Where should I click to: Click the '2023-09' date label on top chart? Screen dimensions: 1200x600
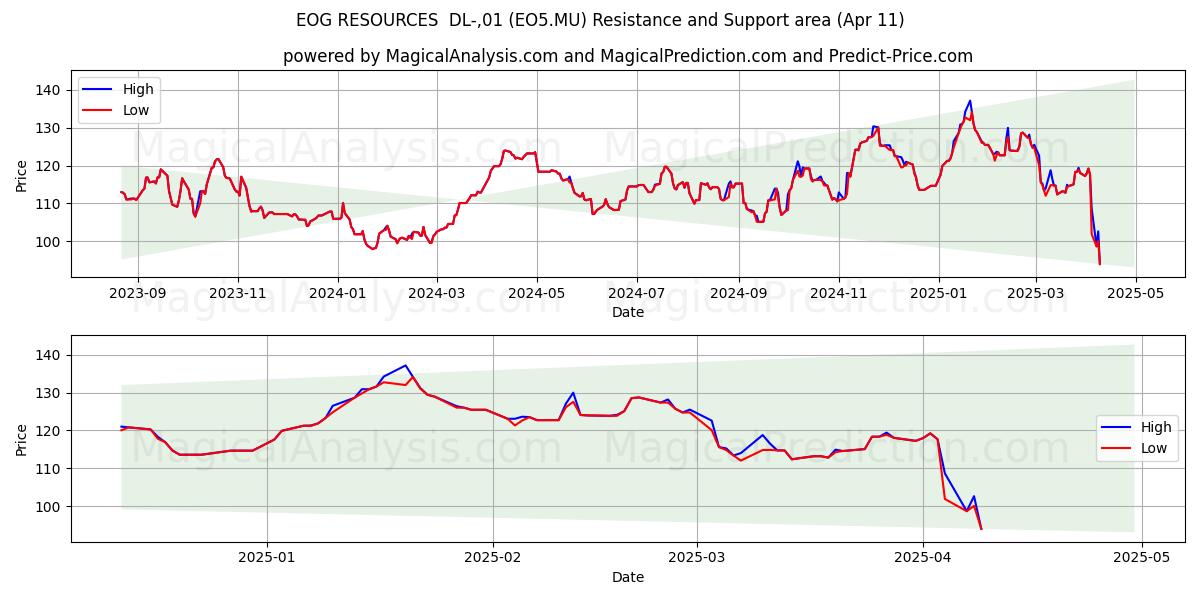(x=137, y=295)
